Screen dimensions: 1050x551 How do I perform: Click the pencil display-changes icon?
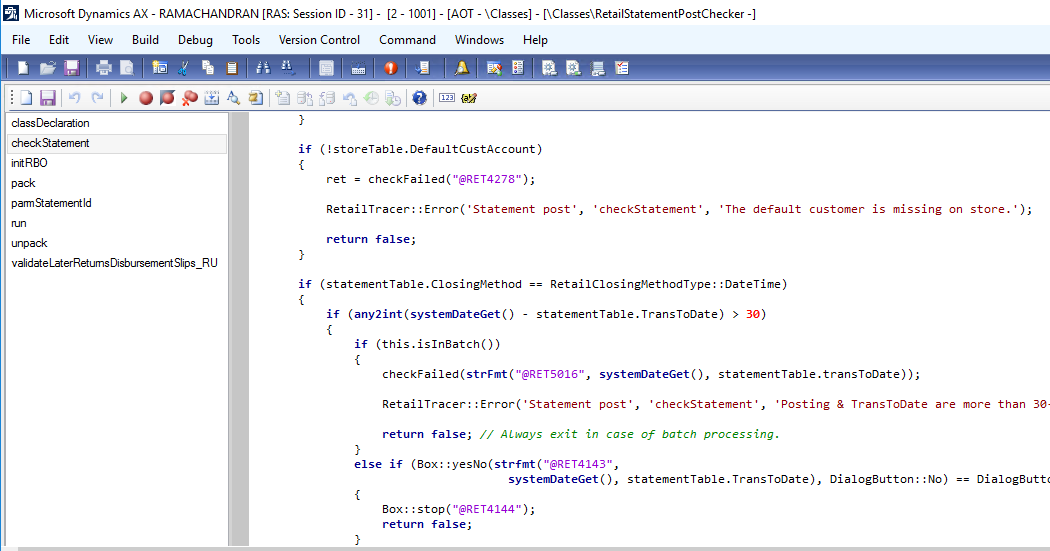[x=469, y=98]
